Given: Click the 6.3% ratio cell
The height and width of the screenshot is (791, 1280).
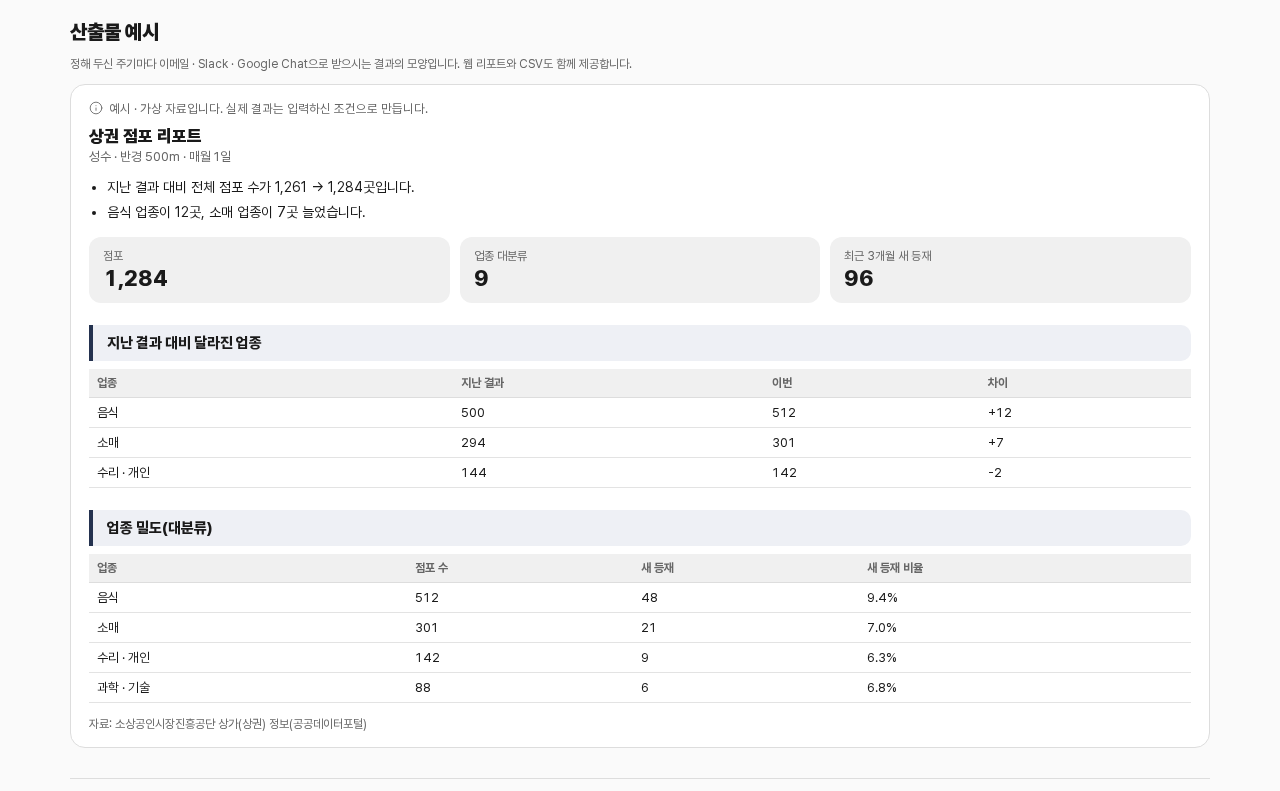Looking at the screenshot, I should [x=882, y=657].
